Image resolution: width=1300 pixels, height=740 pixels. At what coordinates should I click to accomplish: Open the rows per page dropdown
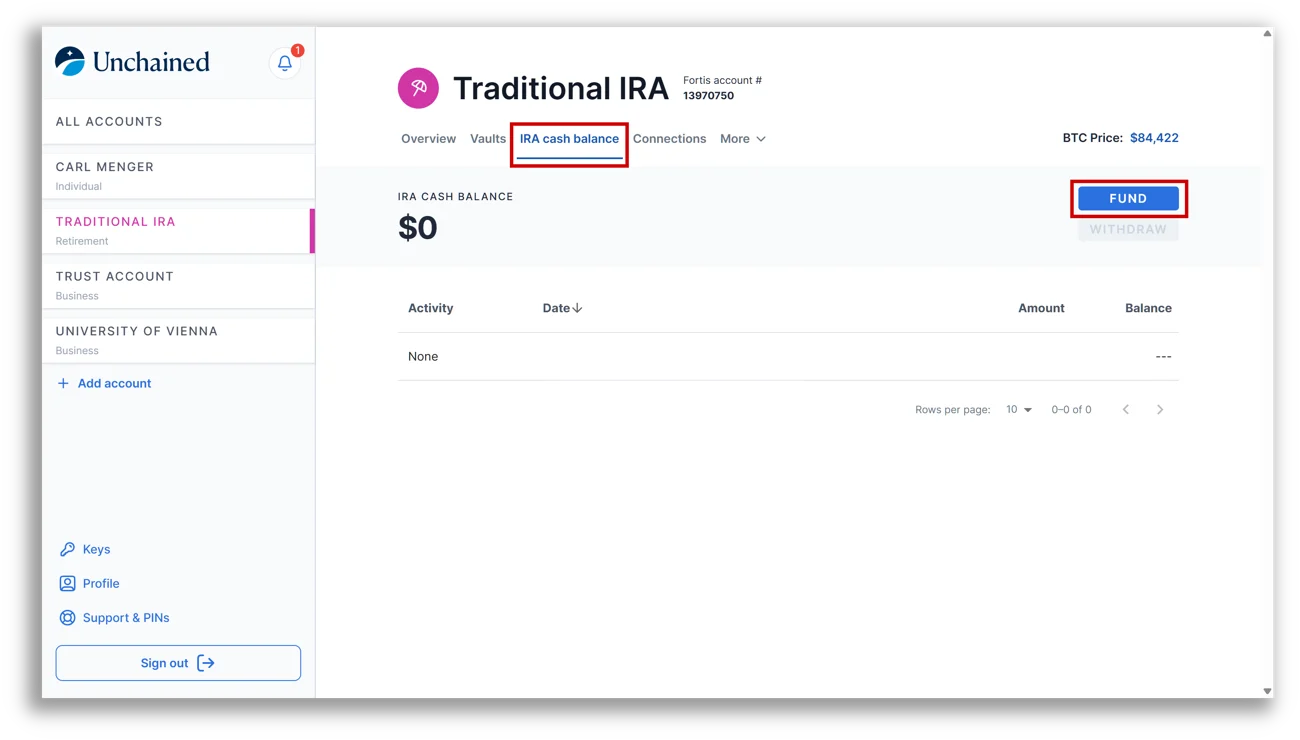pos(1019,410)
